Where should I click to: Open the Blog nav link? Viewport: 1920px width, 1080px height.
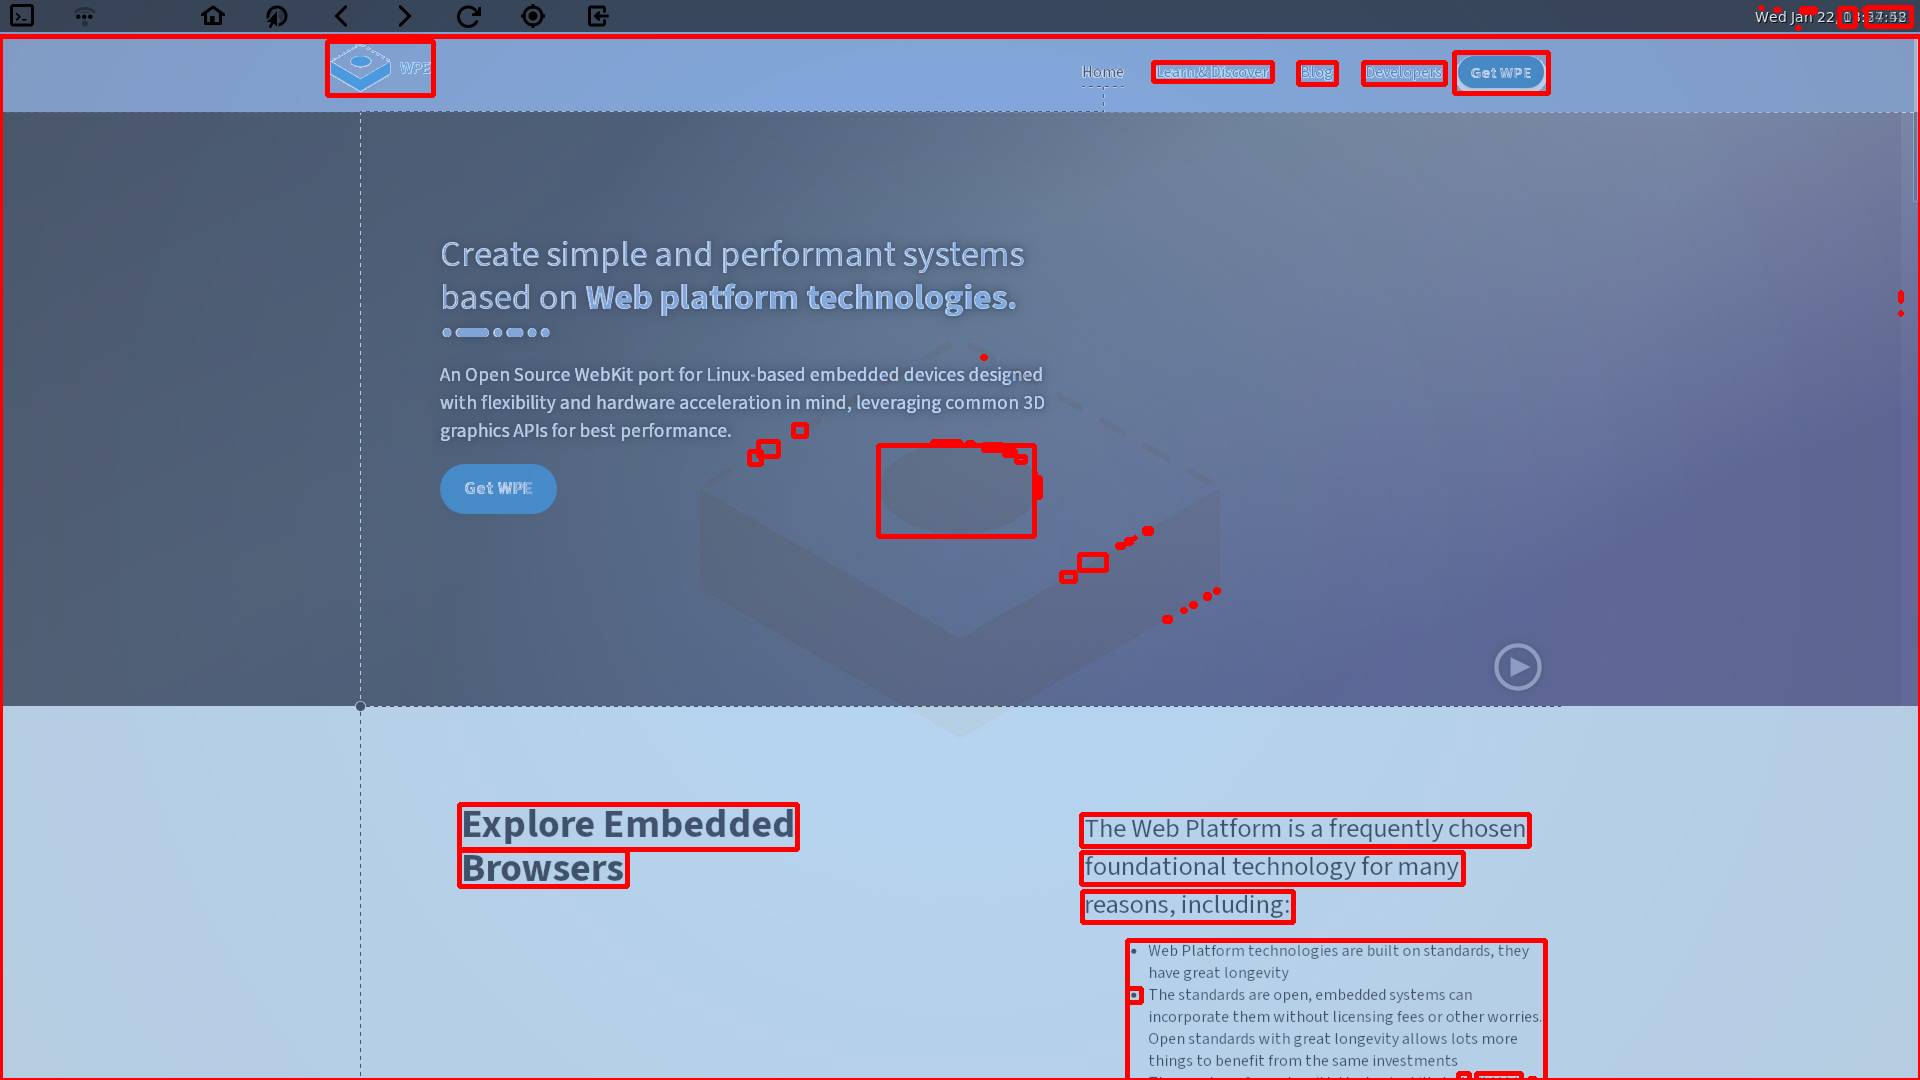click(x=1317, y=73)
